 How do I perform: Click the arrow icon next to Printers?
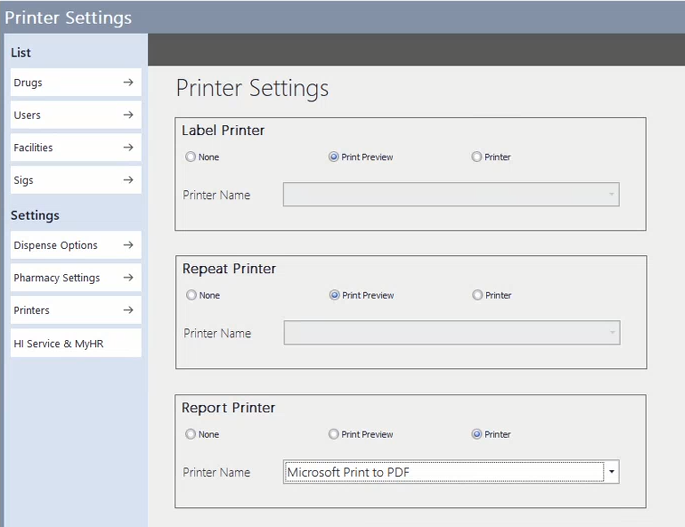point(128,310)
